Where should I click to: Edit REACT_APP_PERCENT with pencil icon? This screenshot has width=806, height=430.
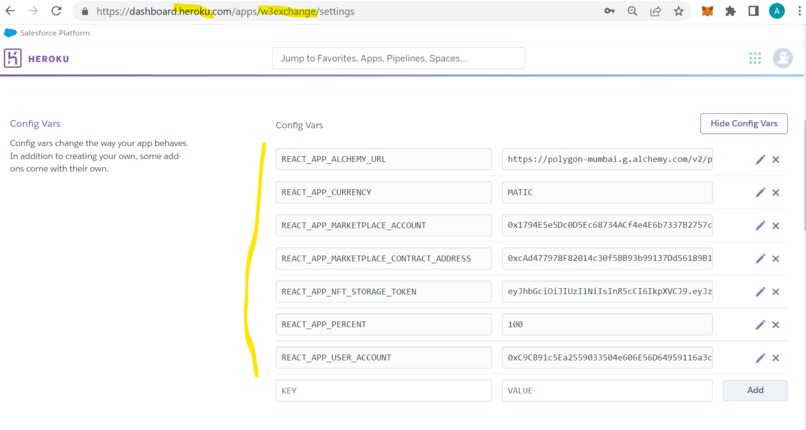[x=760, y=325]
